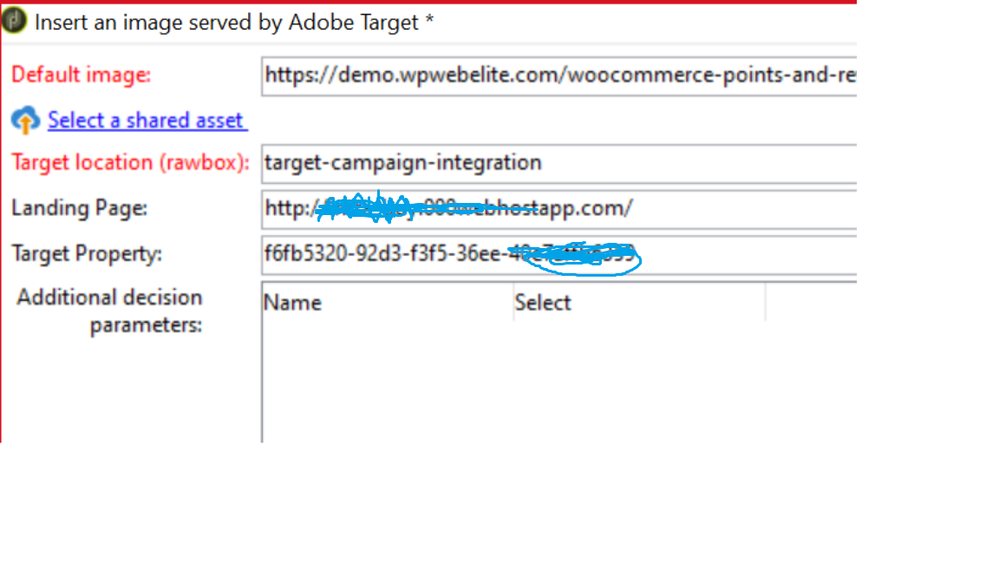The width and height of the screenshot is (999, 562).
Task: Click the empty list area under Name column
Action: (387, 380)
